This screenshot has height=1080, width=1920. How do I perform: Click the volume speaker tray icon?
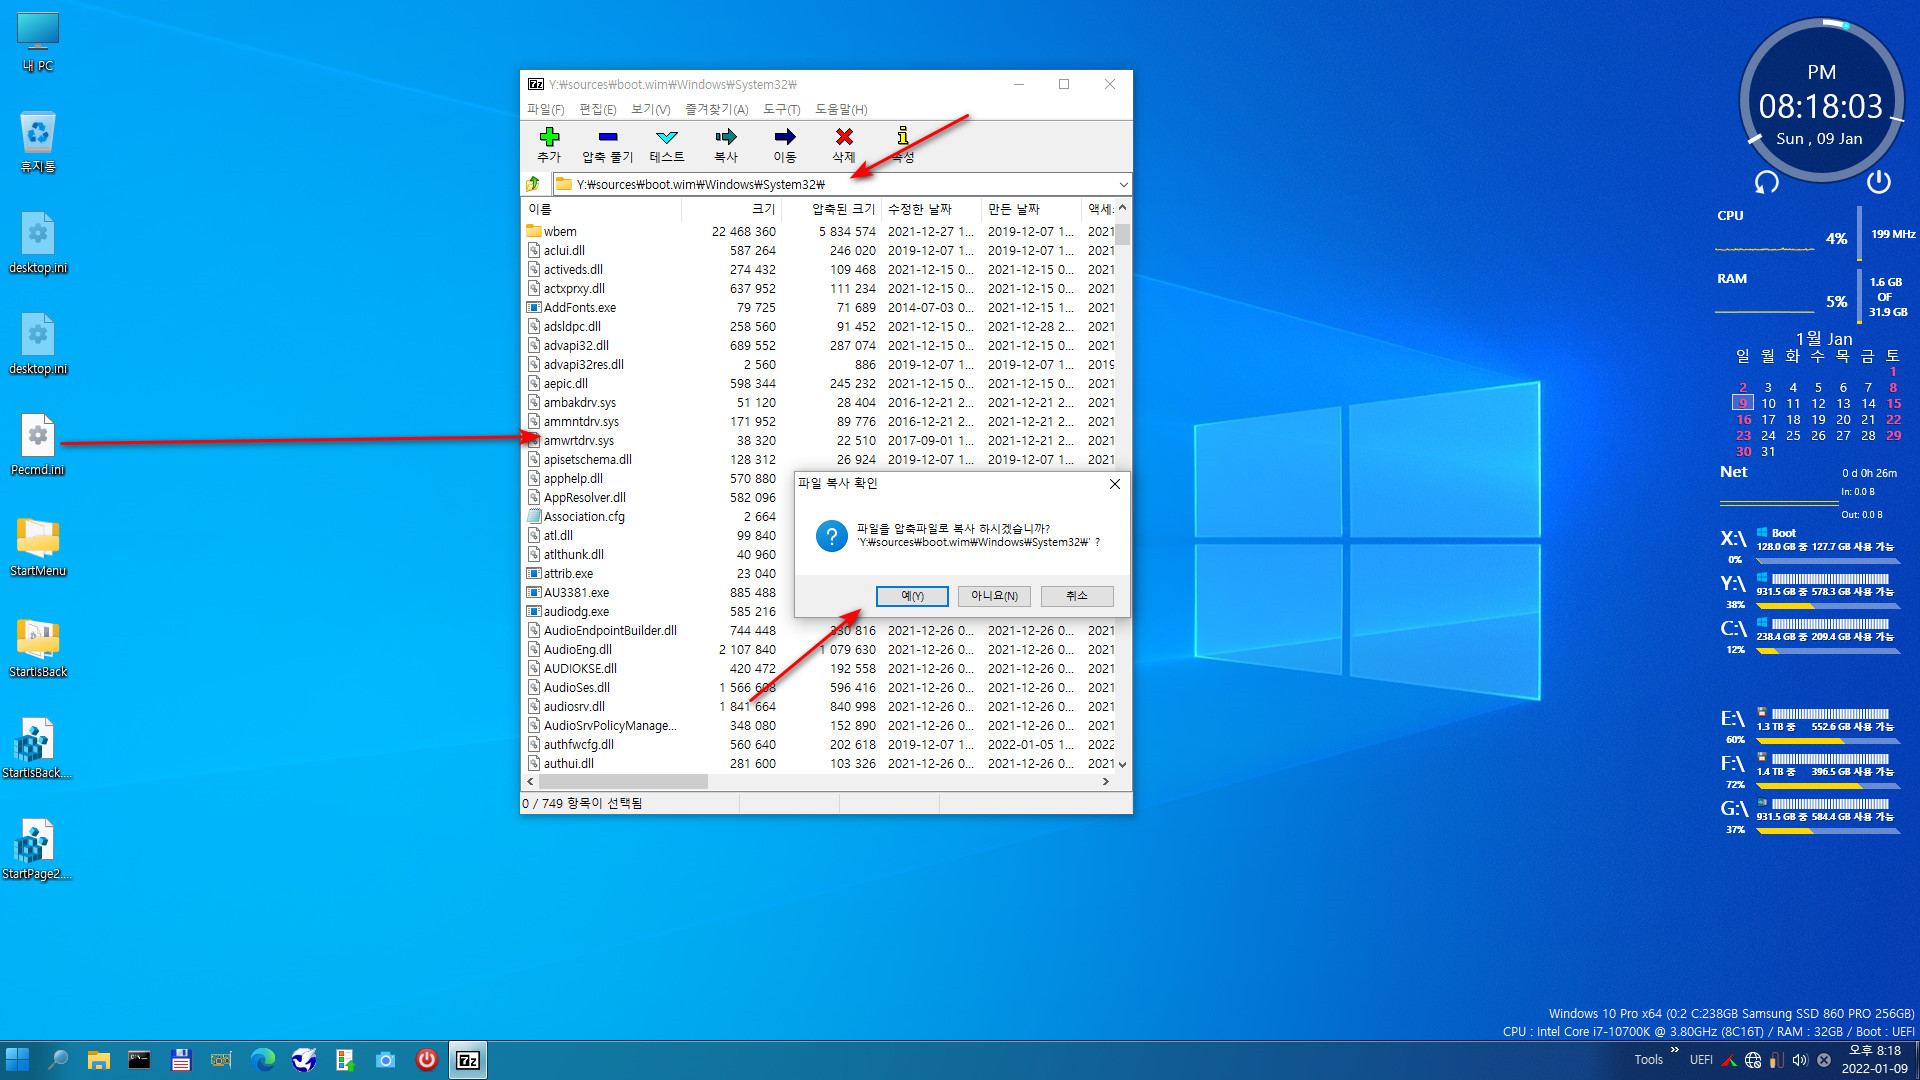click(1800, 1060)
